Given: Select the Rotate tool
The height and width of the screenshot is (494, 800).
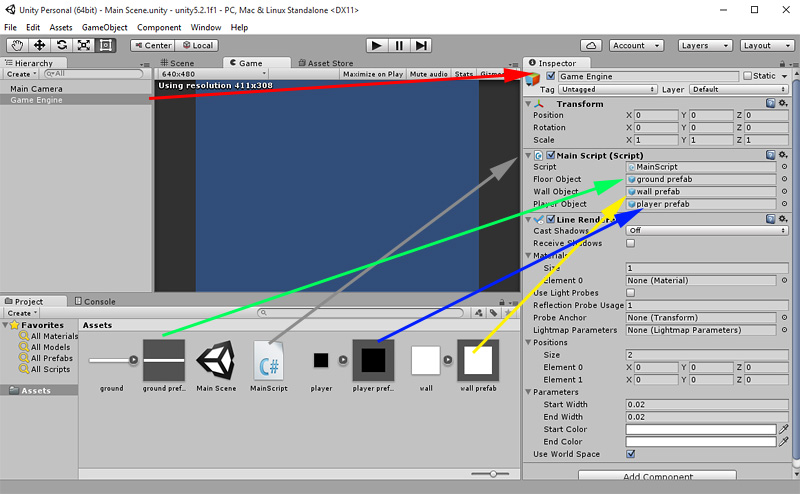Looking at the screenshot, I should 61,45.
